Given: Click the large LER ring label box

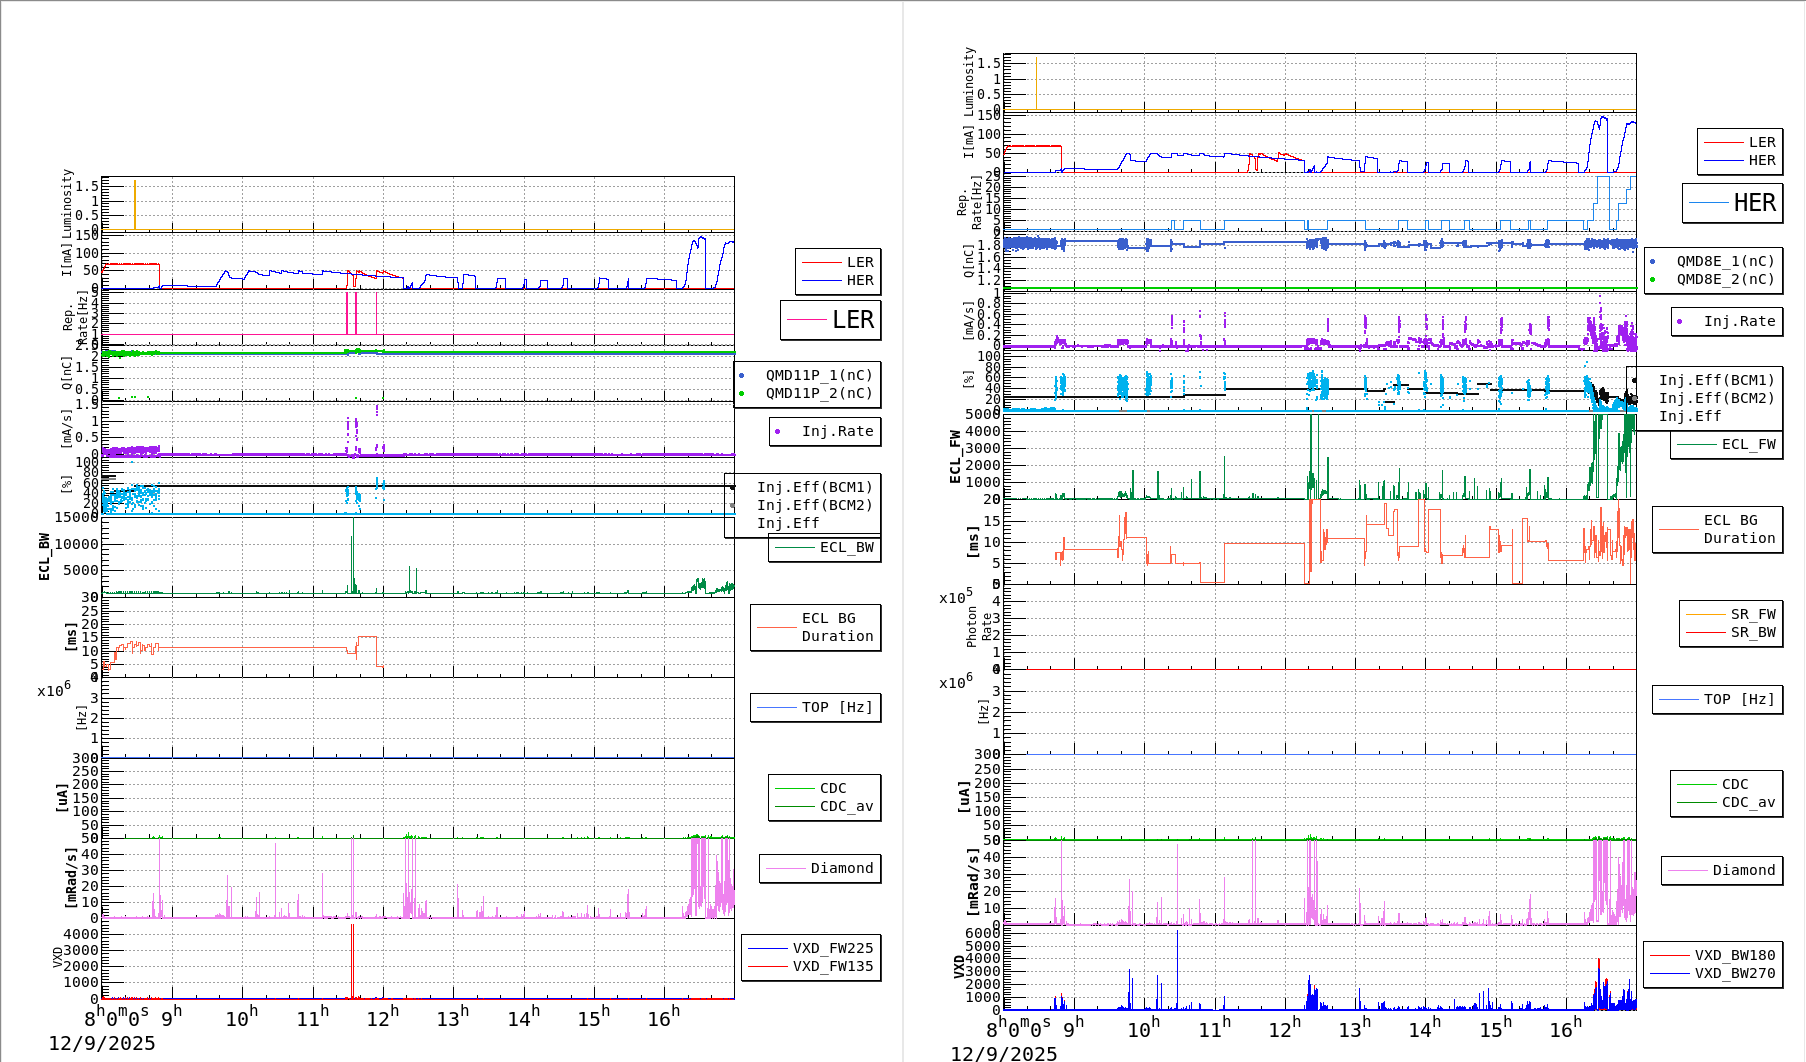Looking at the screenshot, I should 831,320.
